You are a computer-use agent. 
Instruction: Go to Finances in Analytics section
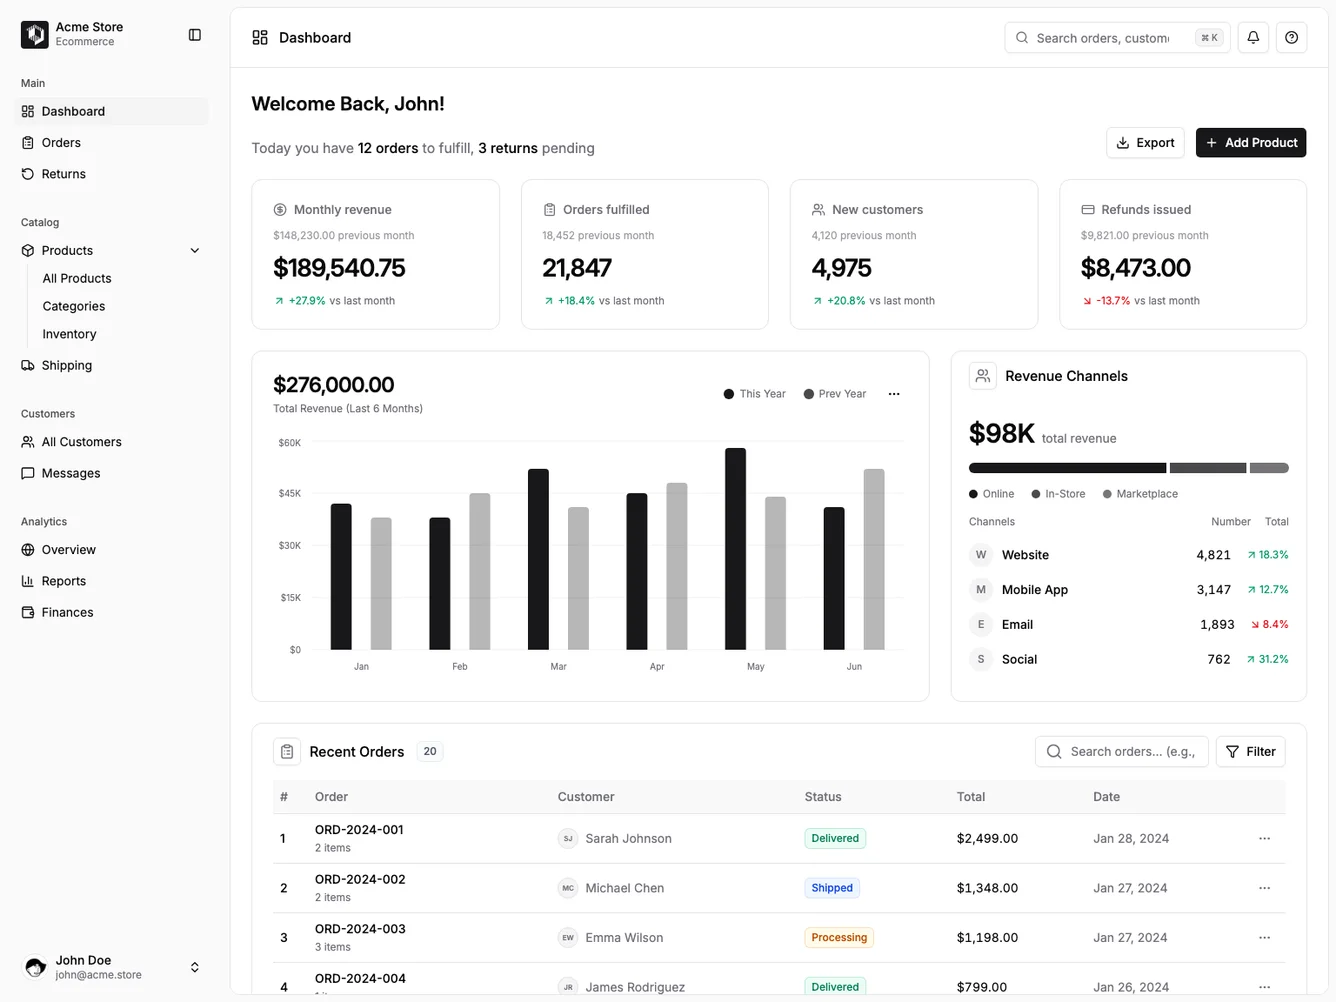coord(66,612)
